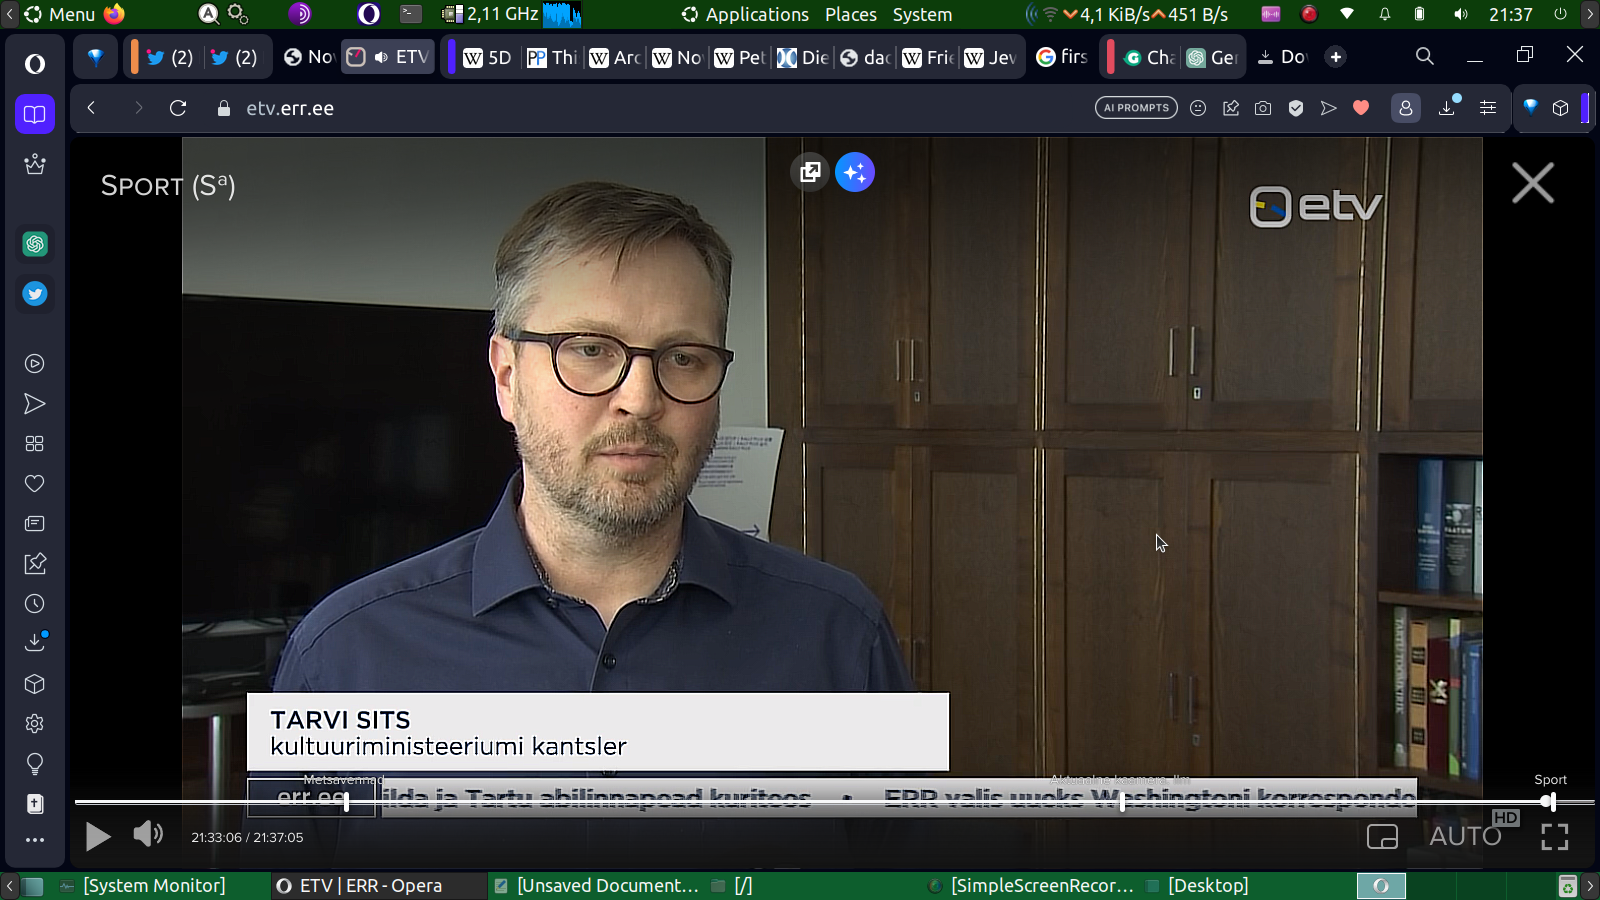Take a snapshot with the camera icon
The image size is (1600, 900).
[1263, 108]
